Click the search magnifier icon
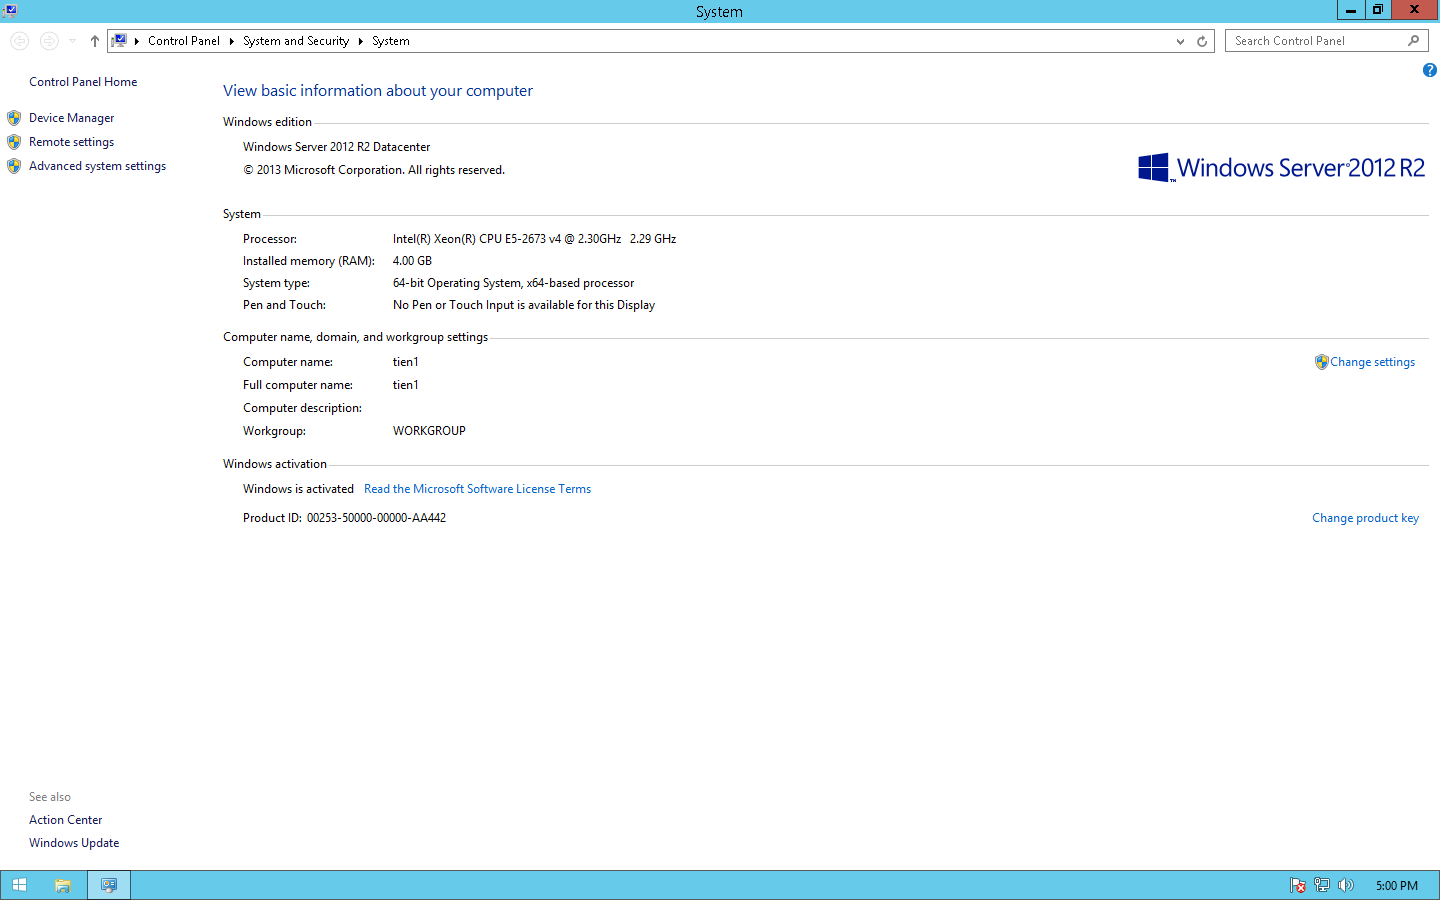1440x900 pixels. [x=1413, y=41]
